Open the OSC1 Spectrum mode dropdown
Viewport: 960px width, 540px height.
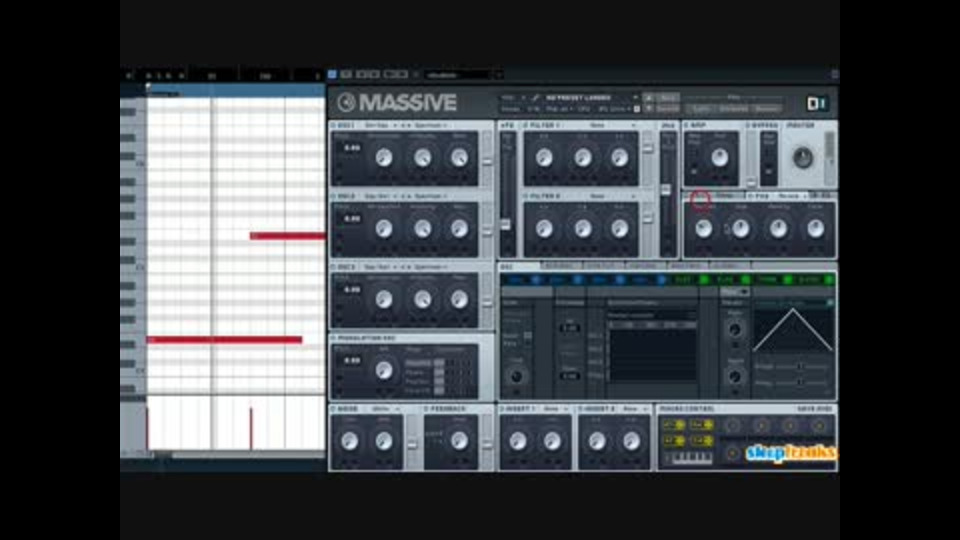[x=432, y=126]
